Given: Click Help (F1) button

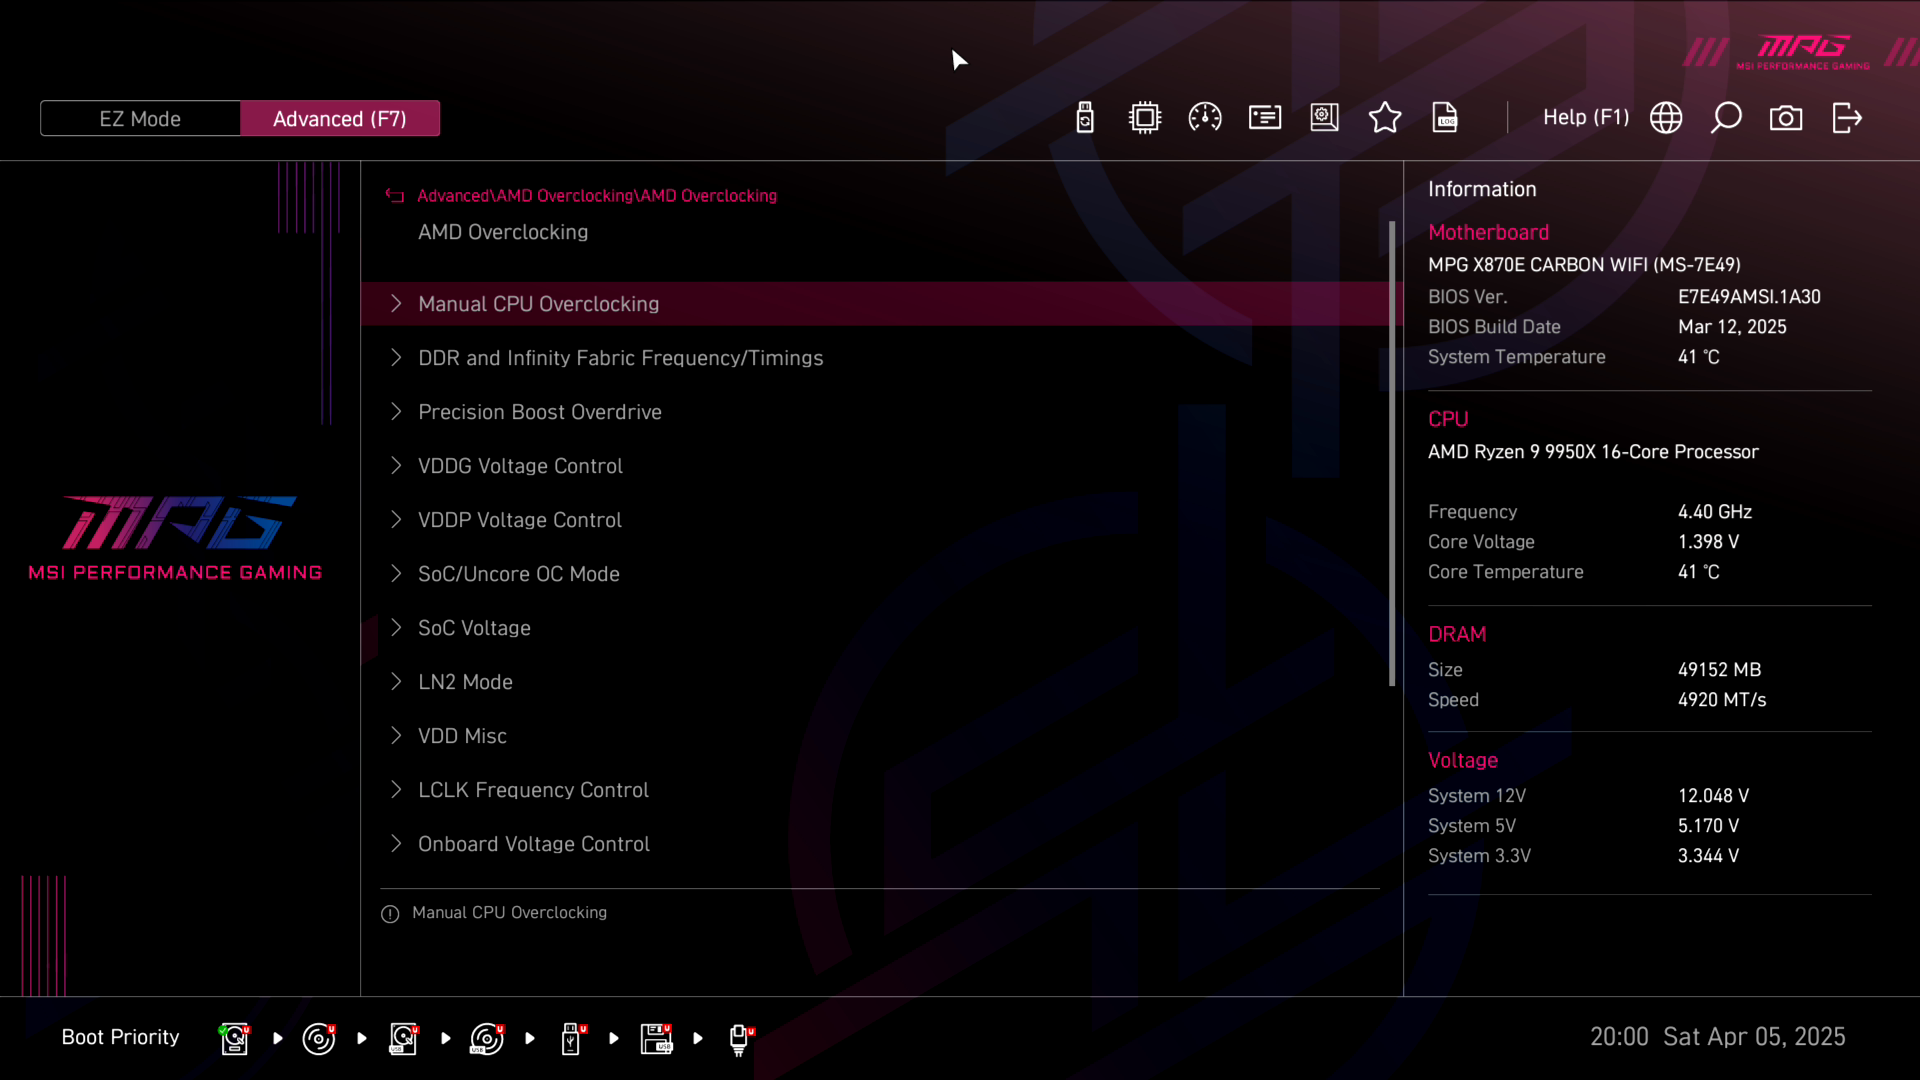Looking at the screenshot, I should point(1585,118).
